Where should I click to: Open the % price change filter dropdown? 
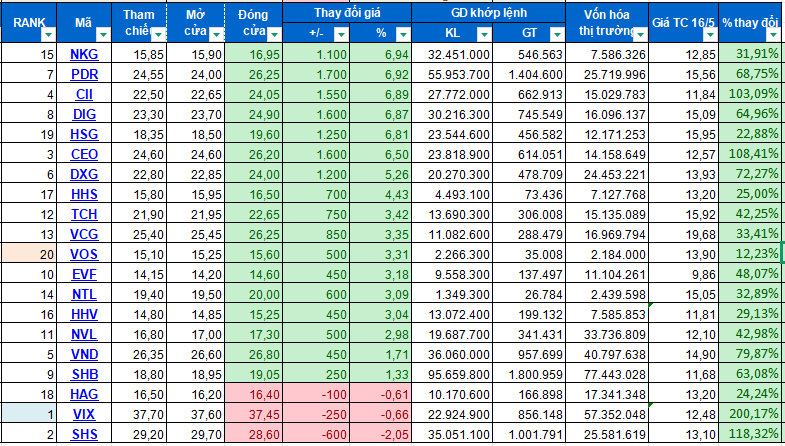403,34
